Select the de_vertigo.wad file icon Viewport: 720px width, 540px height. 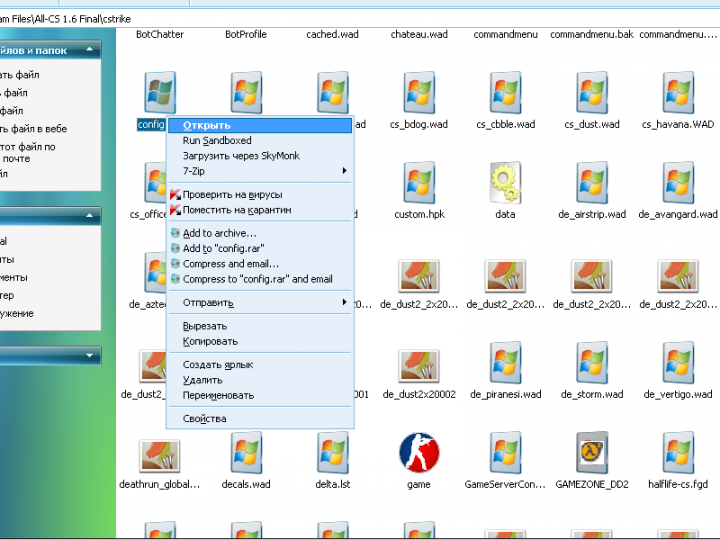click(678, 362)
